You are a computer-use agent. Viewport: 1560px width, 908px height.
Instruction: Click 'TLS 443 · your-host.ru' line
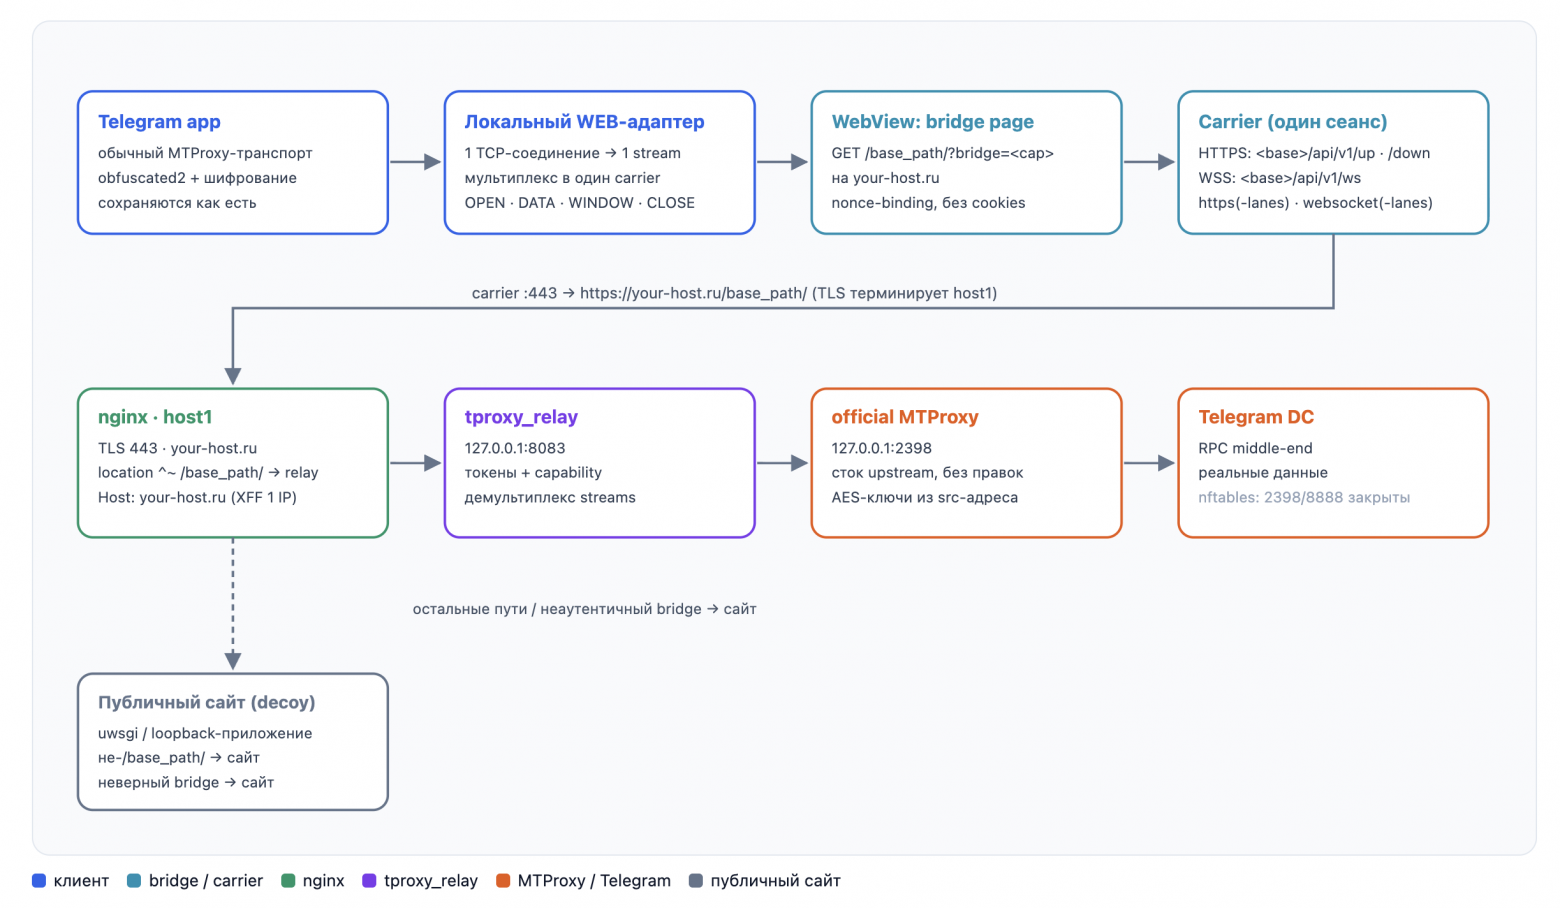[178, 448]
